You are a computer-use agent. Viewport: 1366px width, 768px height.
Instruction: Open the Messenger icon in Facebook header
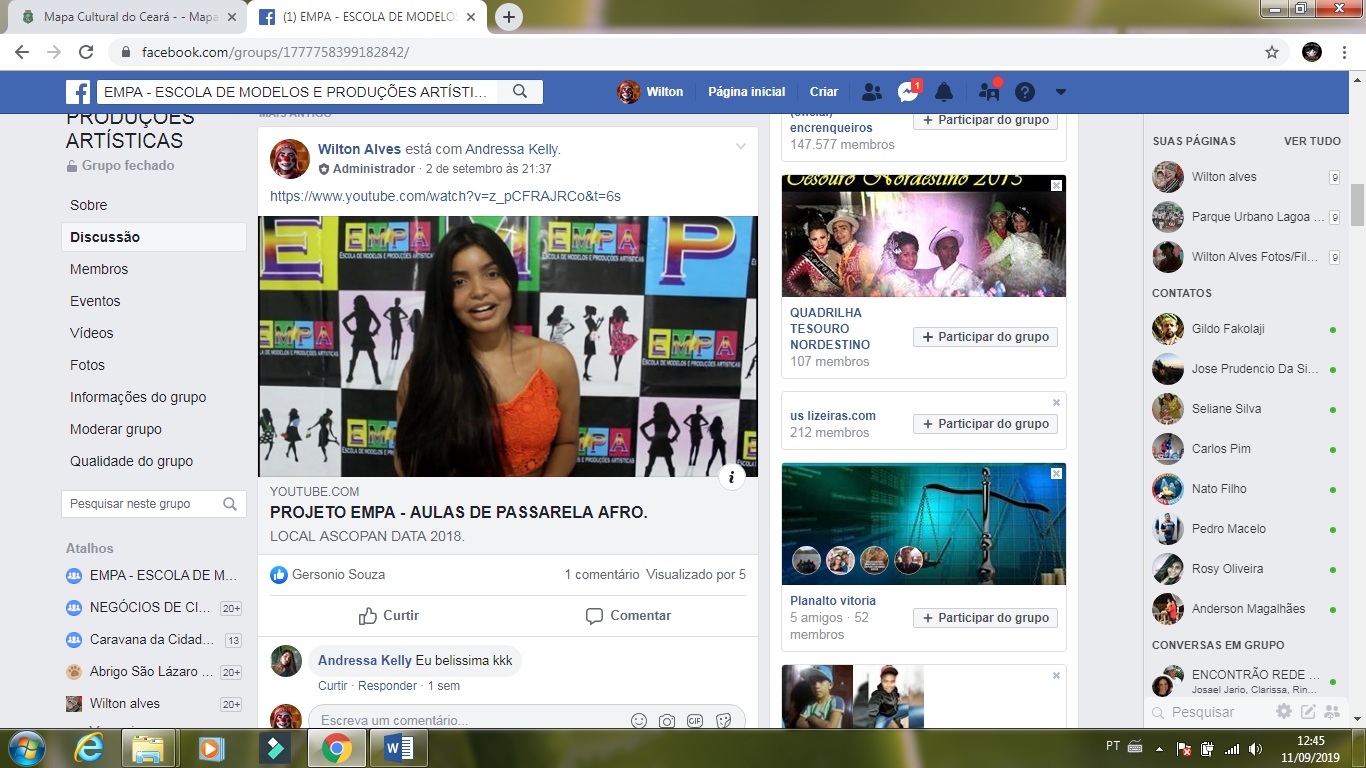(x=908, y=92)
